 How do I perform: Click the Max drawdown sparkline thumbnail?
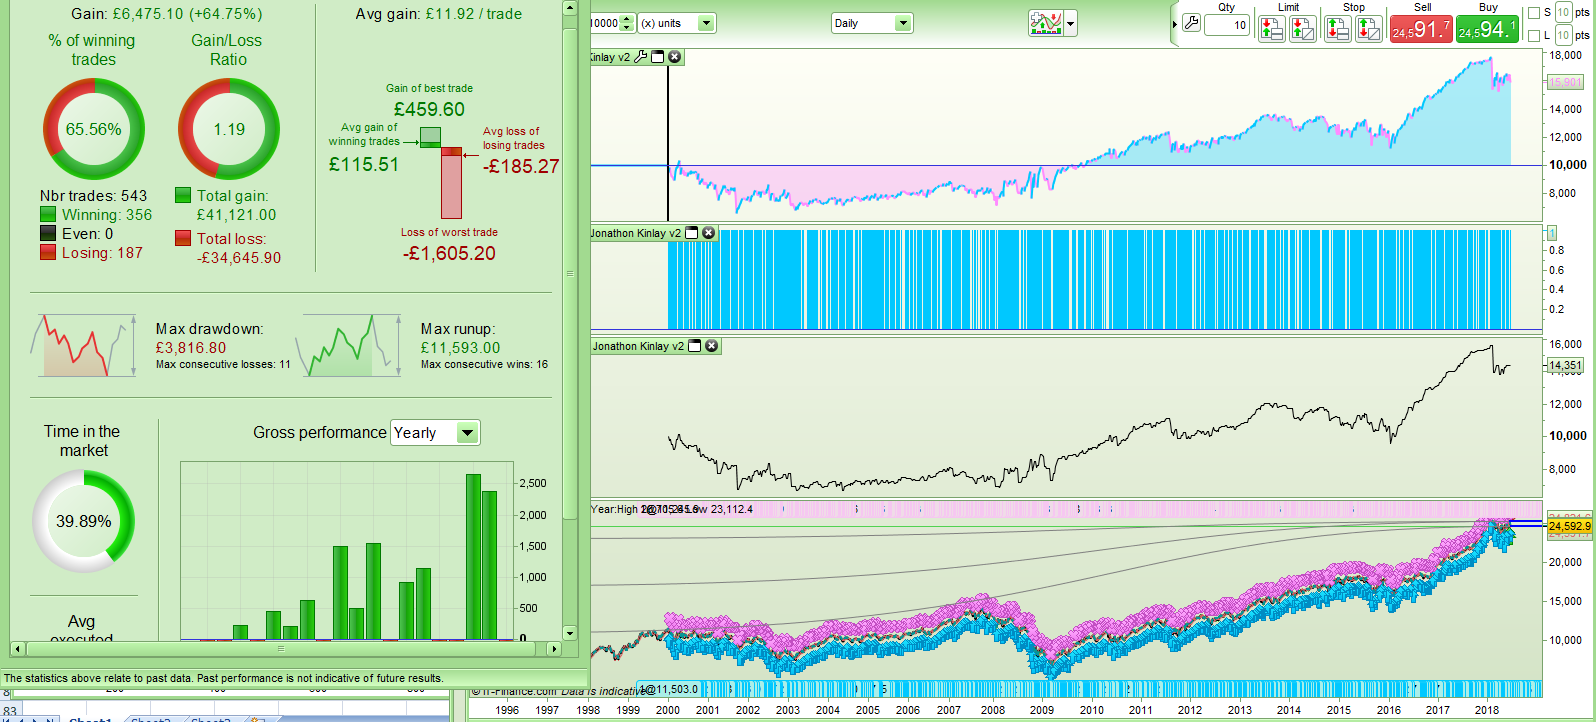point(84,345)
